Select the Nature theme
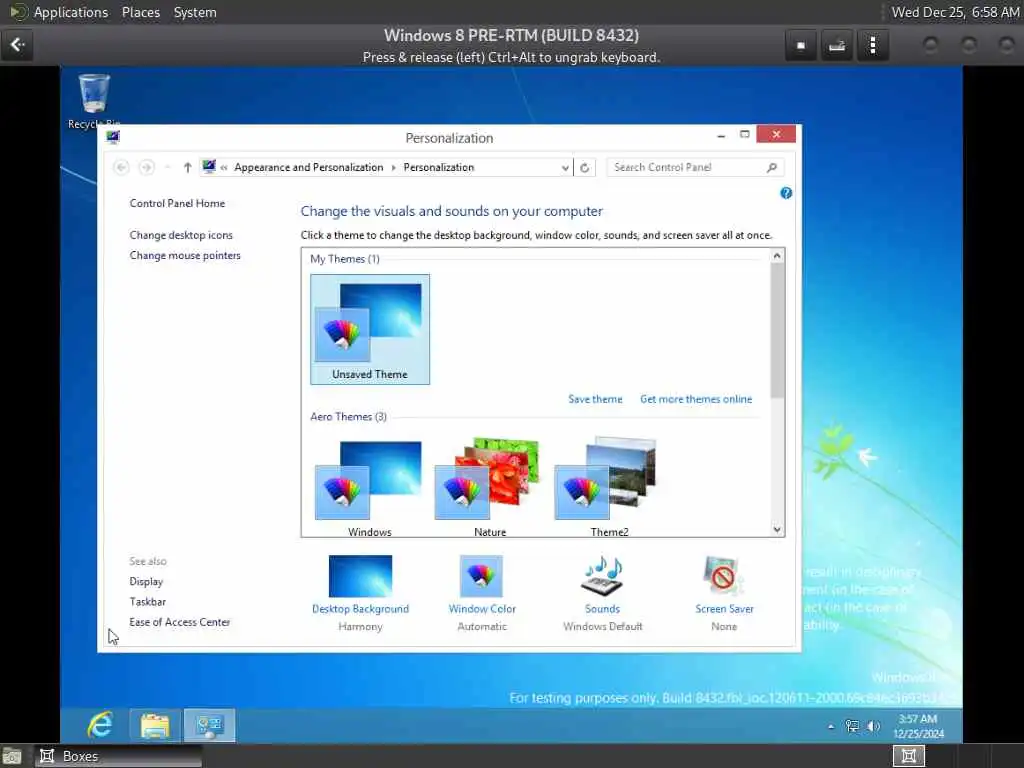1024x768 pixels. [489, 488]
